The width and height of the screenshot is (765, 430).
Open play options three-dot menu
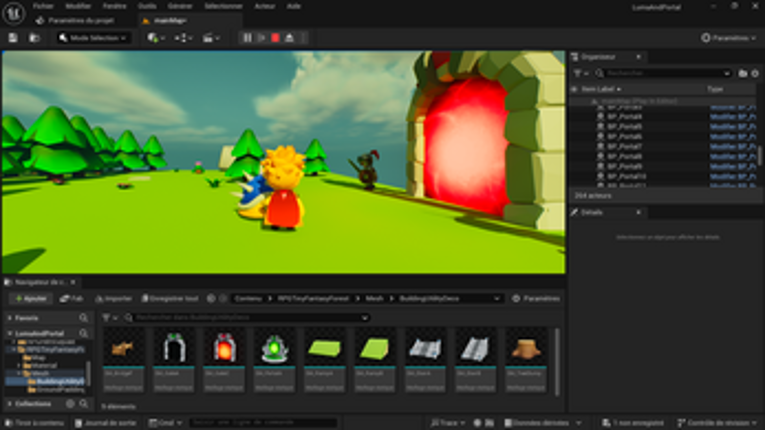pyautogui.click(x=303, y=38)
